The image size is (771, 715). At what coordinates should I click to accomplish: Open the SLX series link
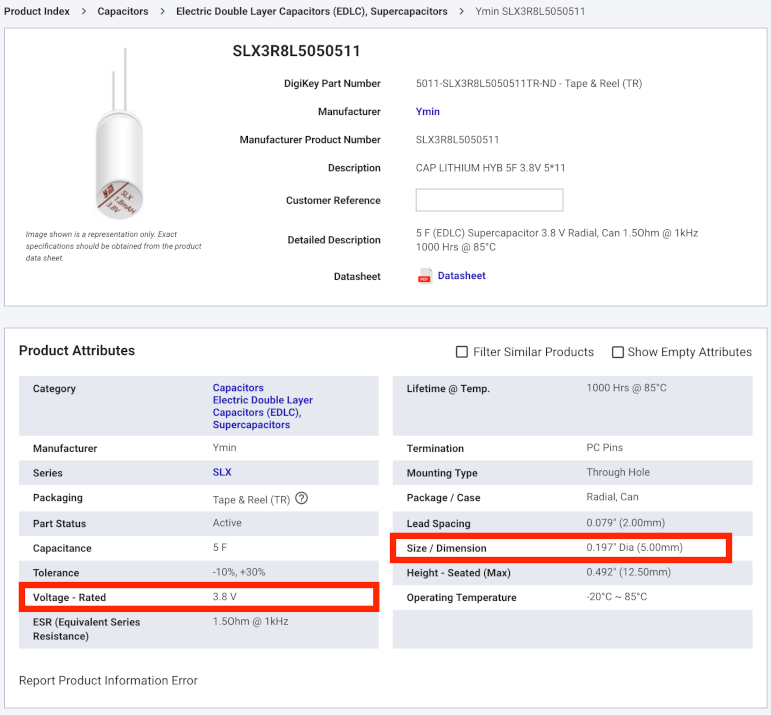222,472
